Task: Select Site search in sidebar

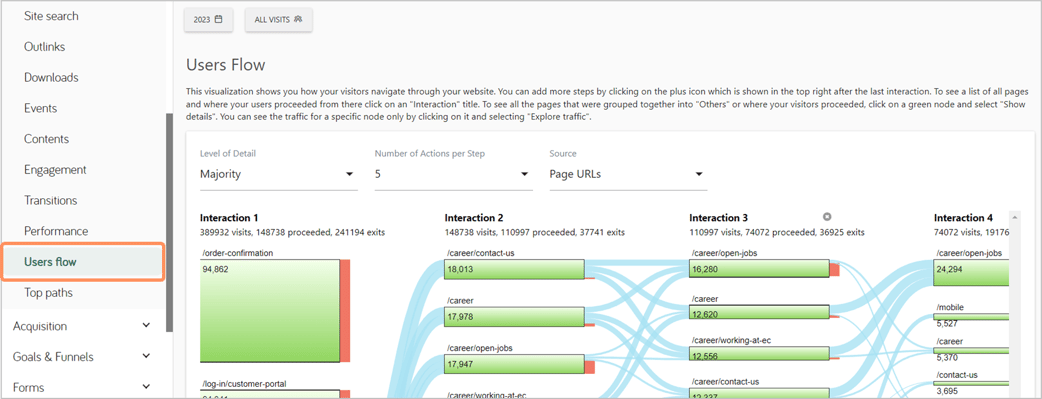Action: click(x=51, y=16)
